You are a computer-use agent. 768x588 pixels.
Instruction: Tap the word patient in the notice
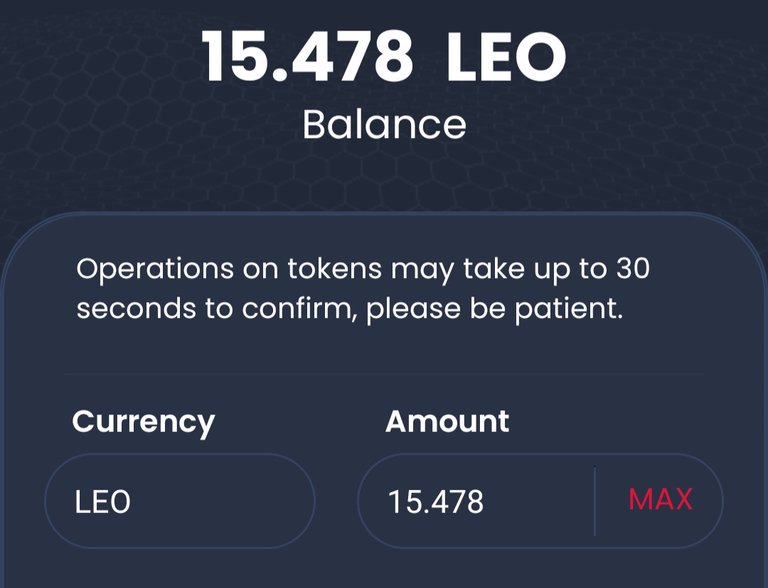(569, 310)
